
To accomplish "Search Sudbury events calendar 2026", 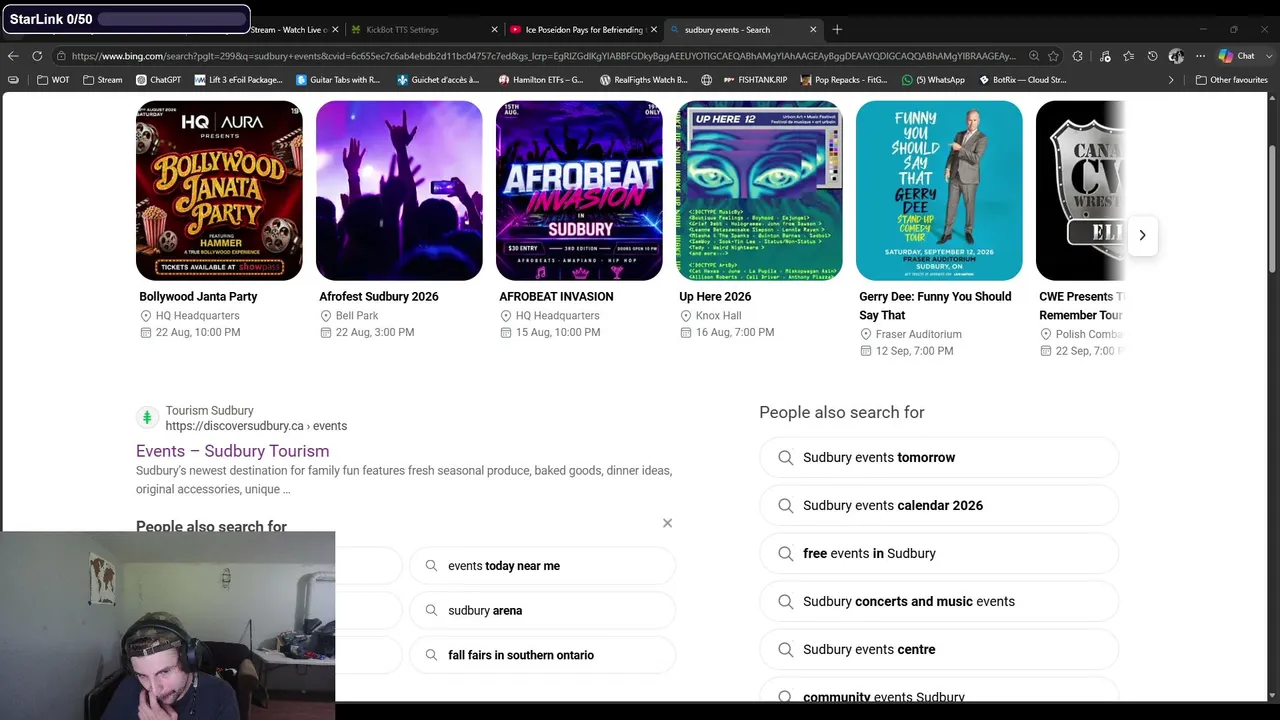I will pos(939,505).
